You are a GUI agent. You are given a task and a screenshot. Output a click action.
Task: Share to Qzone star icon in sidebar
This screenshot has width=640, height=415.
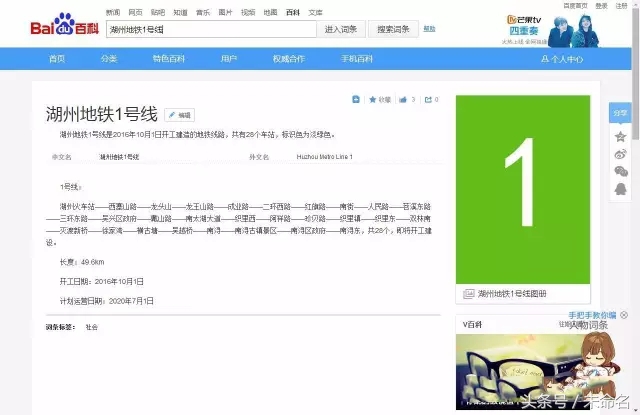(620, 136)
